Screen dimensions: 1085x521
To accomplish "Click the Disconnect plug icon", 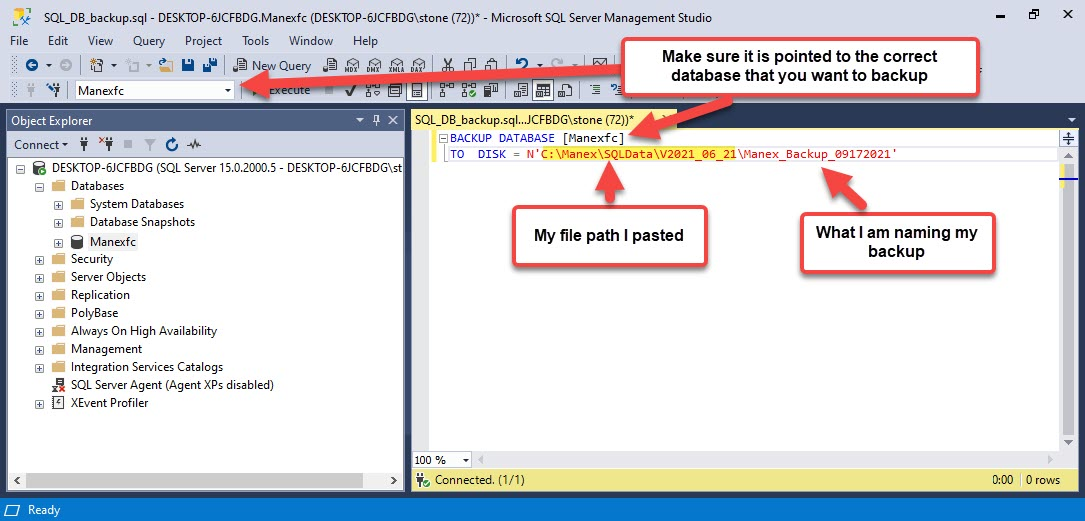I will (x=106, y=145).
